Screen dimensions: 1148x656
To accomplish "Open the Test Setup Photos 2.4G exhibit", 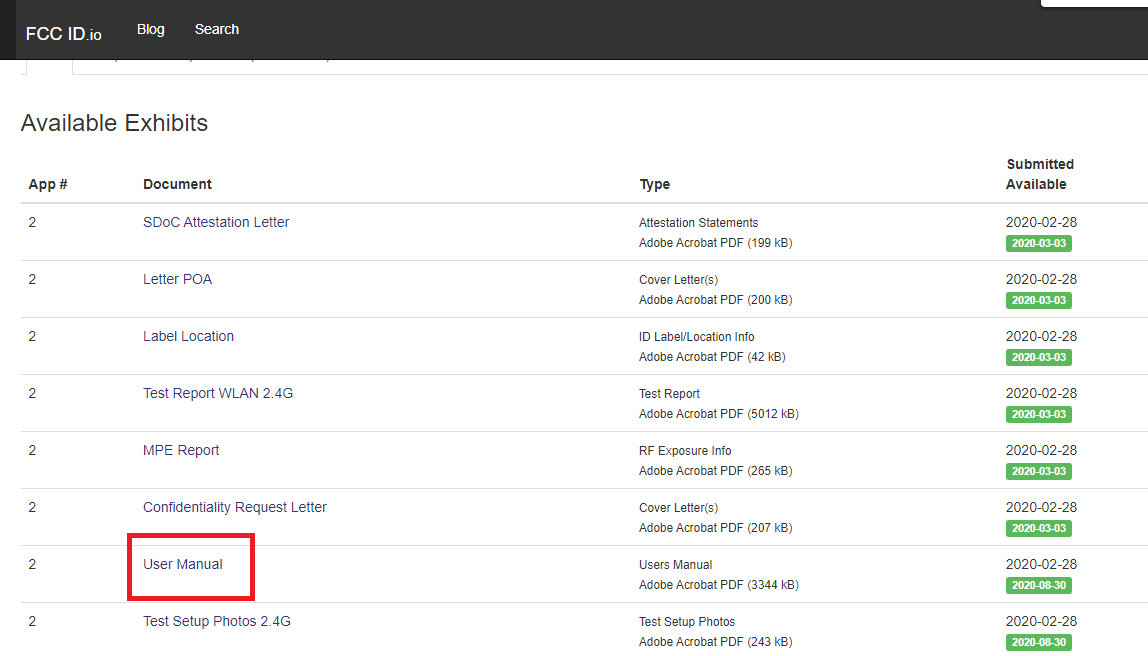I will click(x=217, y=621).
